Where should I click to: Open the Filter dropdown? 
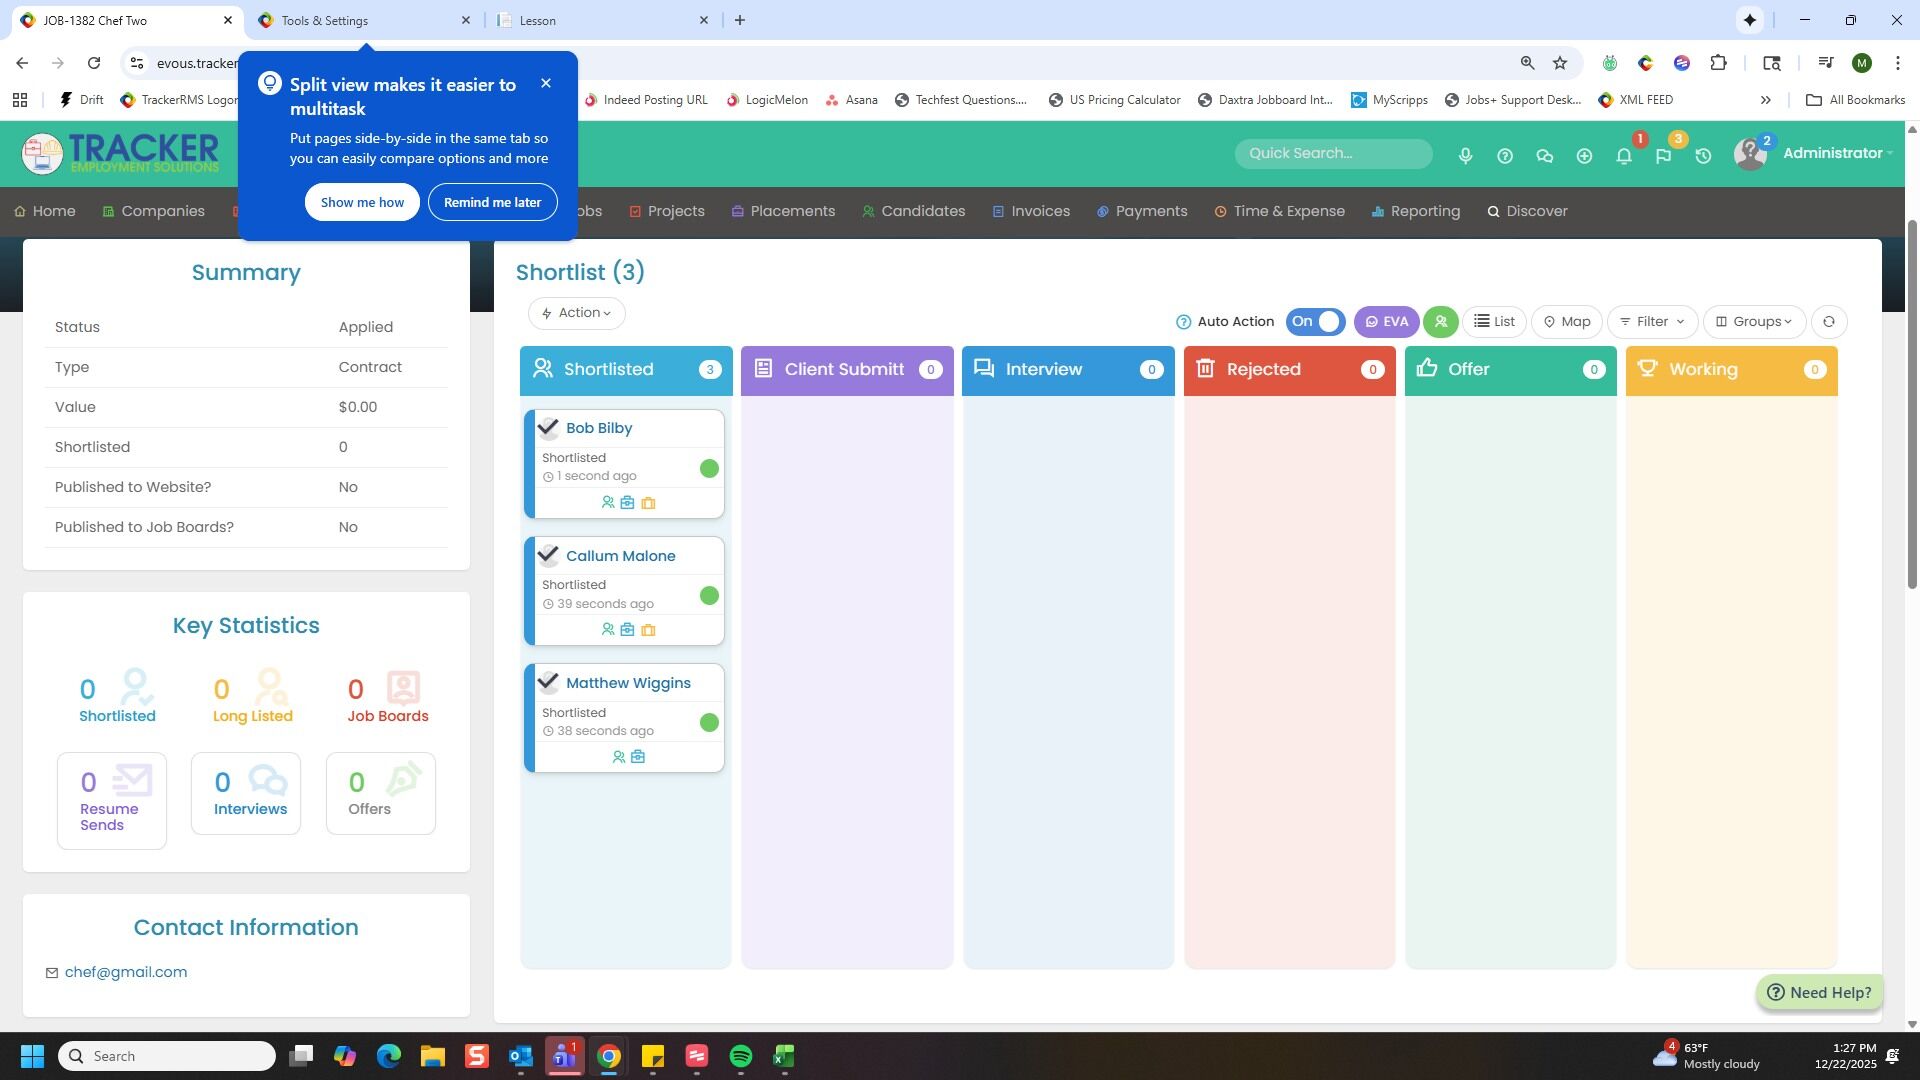pyautogui.click(x=1652, y=322)
